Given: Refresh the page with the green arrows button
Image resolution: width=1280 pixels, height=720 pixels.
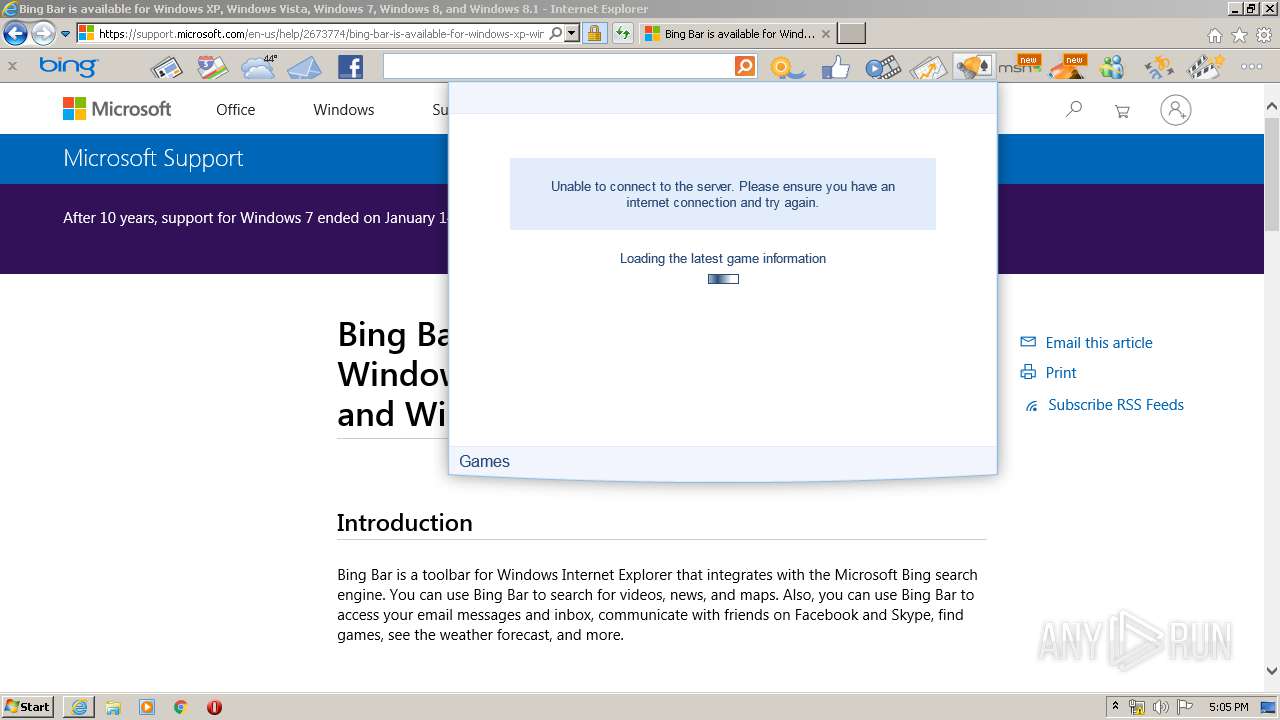Looking at the screenshot, I should pos(622,33).
